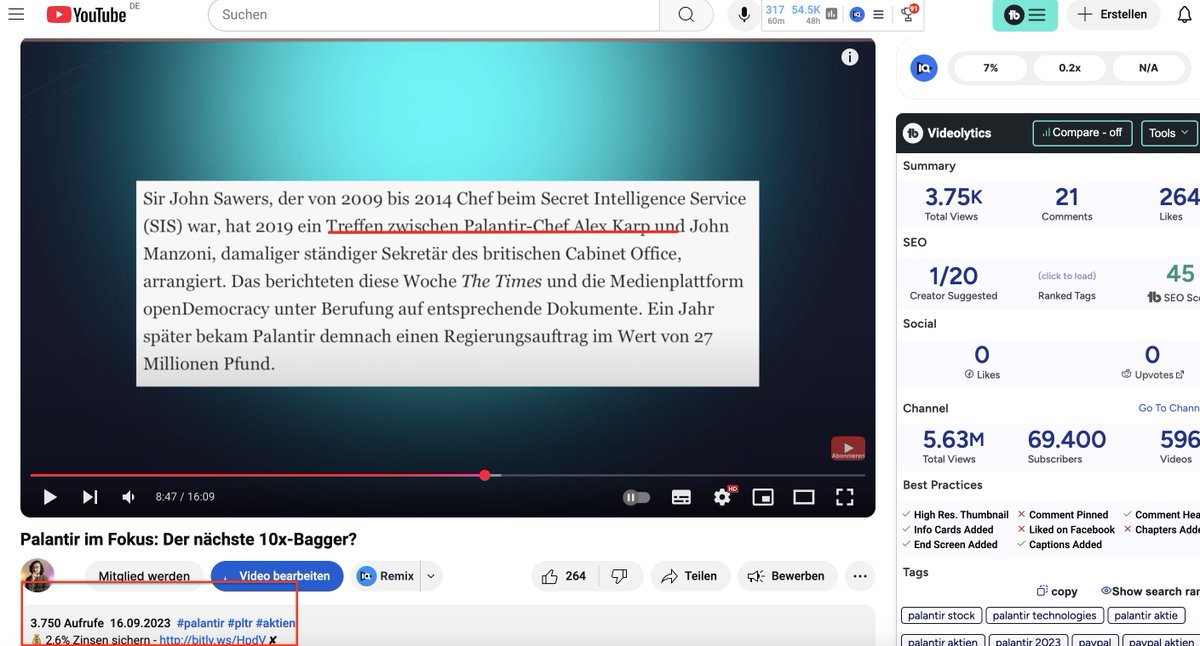
Task: Click the vidIQ Remix button
Action: [386, 576]
